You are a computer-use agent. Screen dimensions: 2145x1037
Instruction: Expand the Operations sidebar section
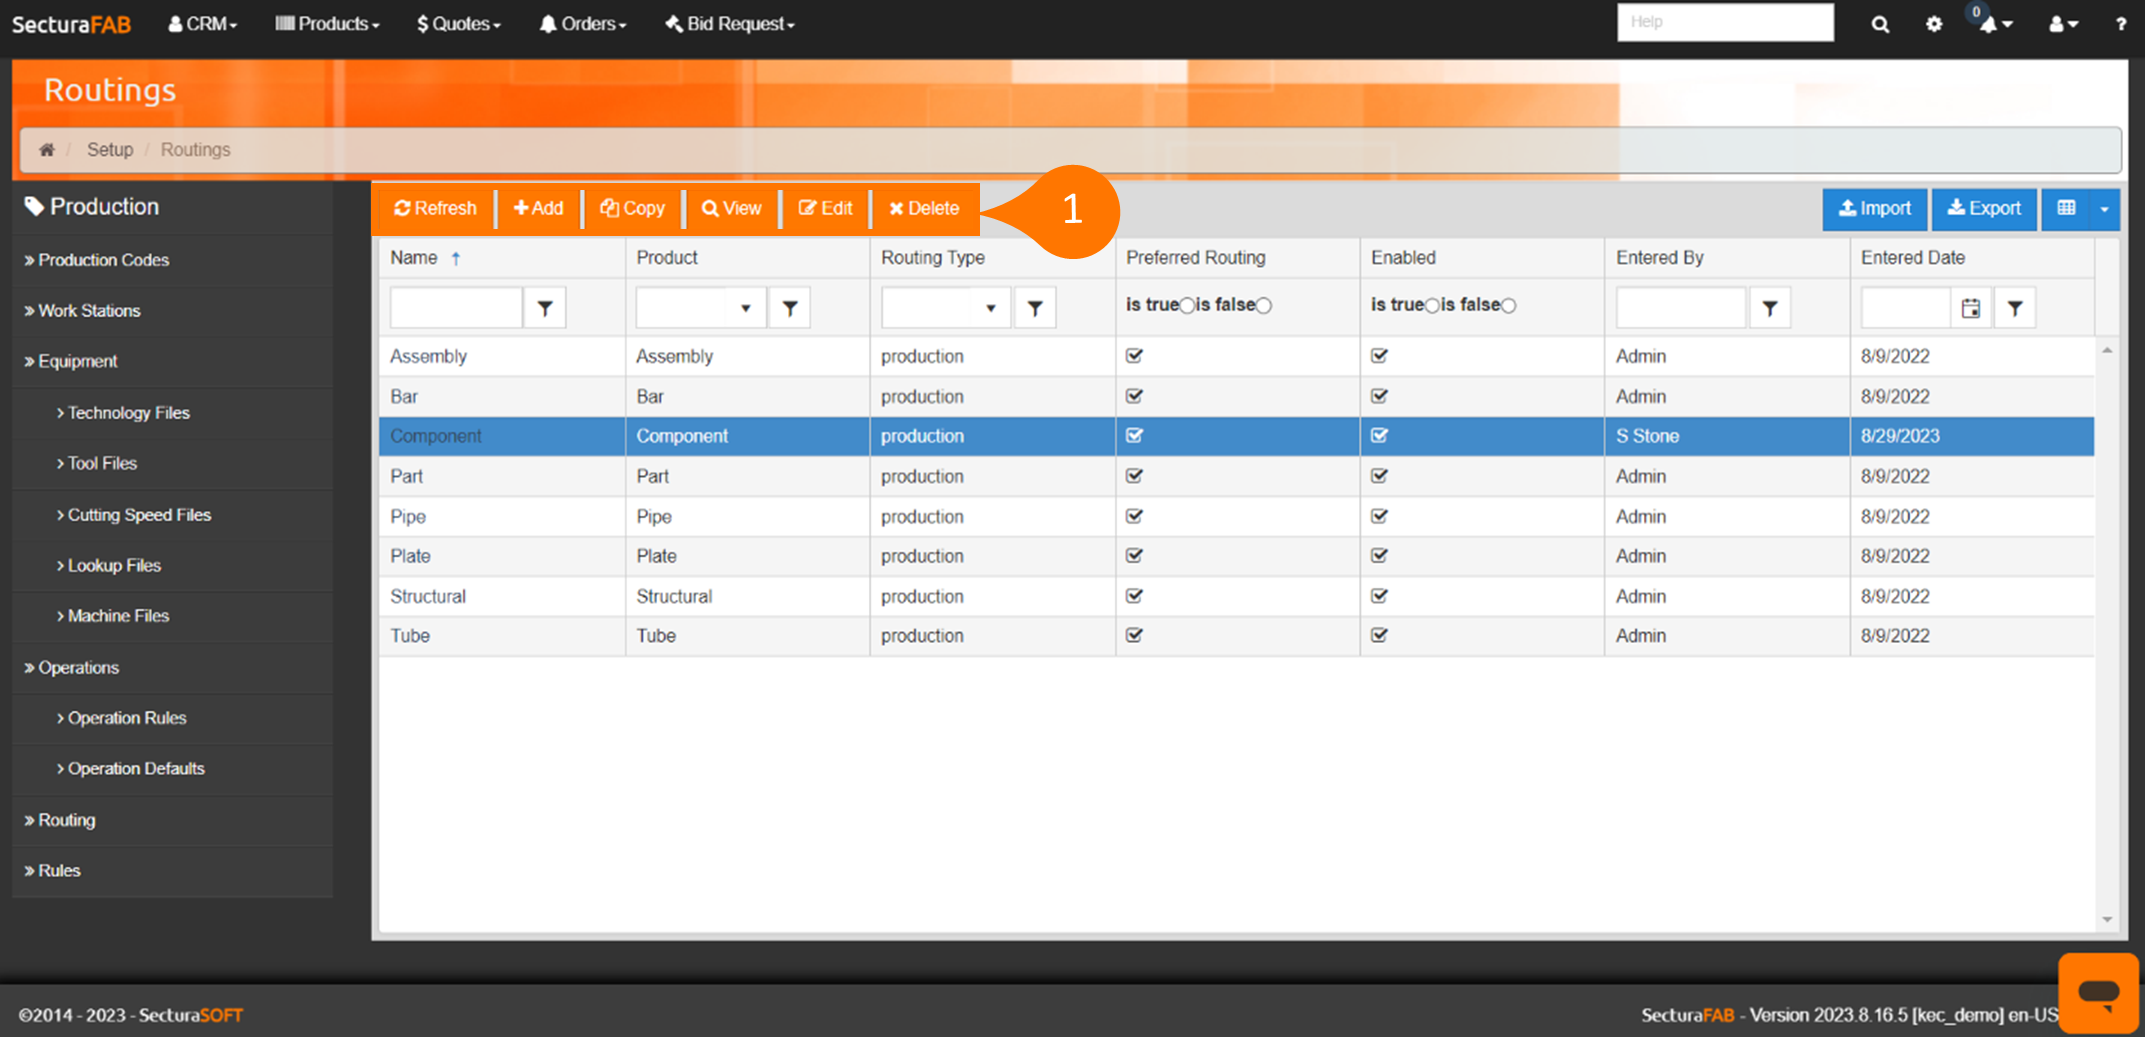(78, 668)
